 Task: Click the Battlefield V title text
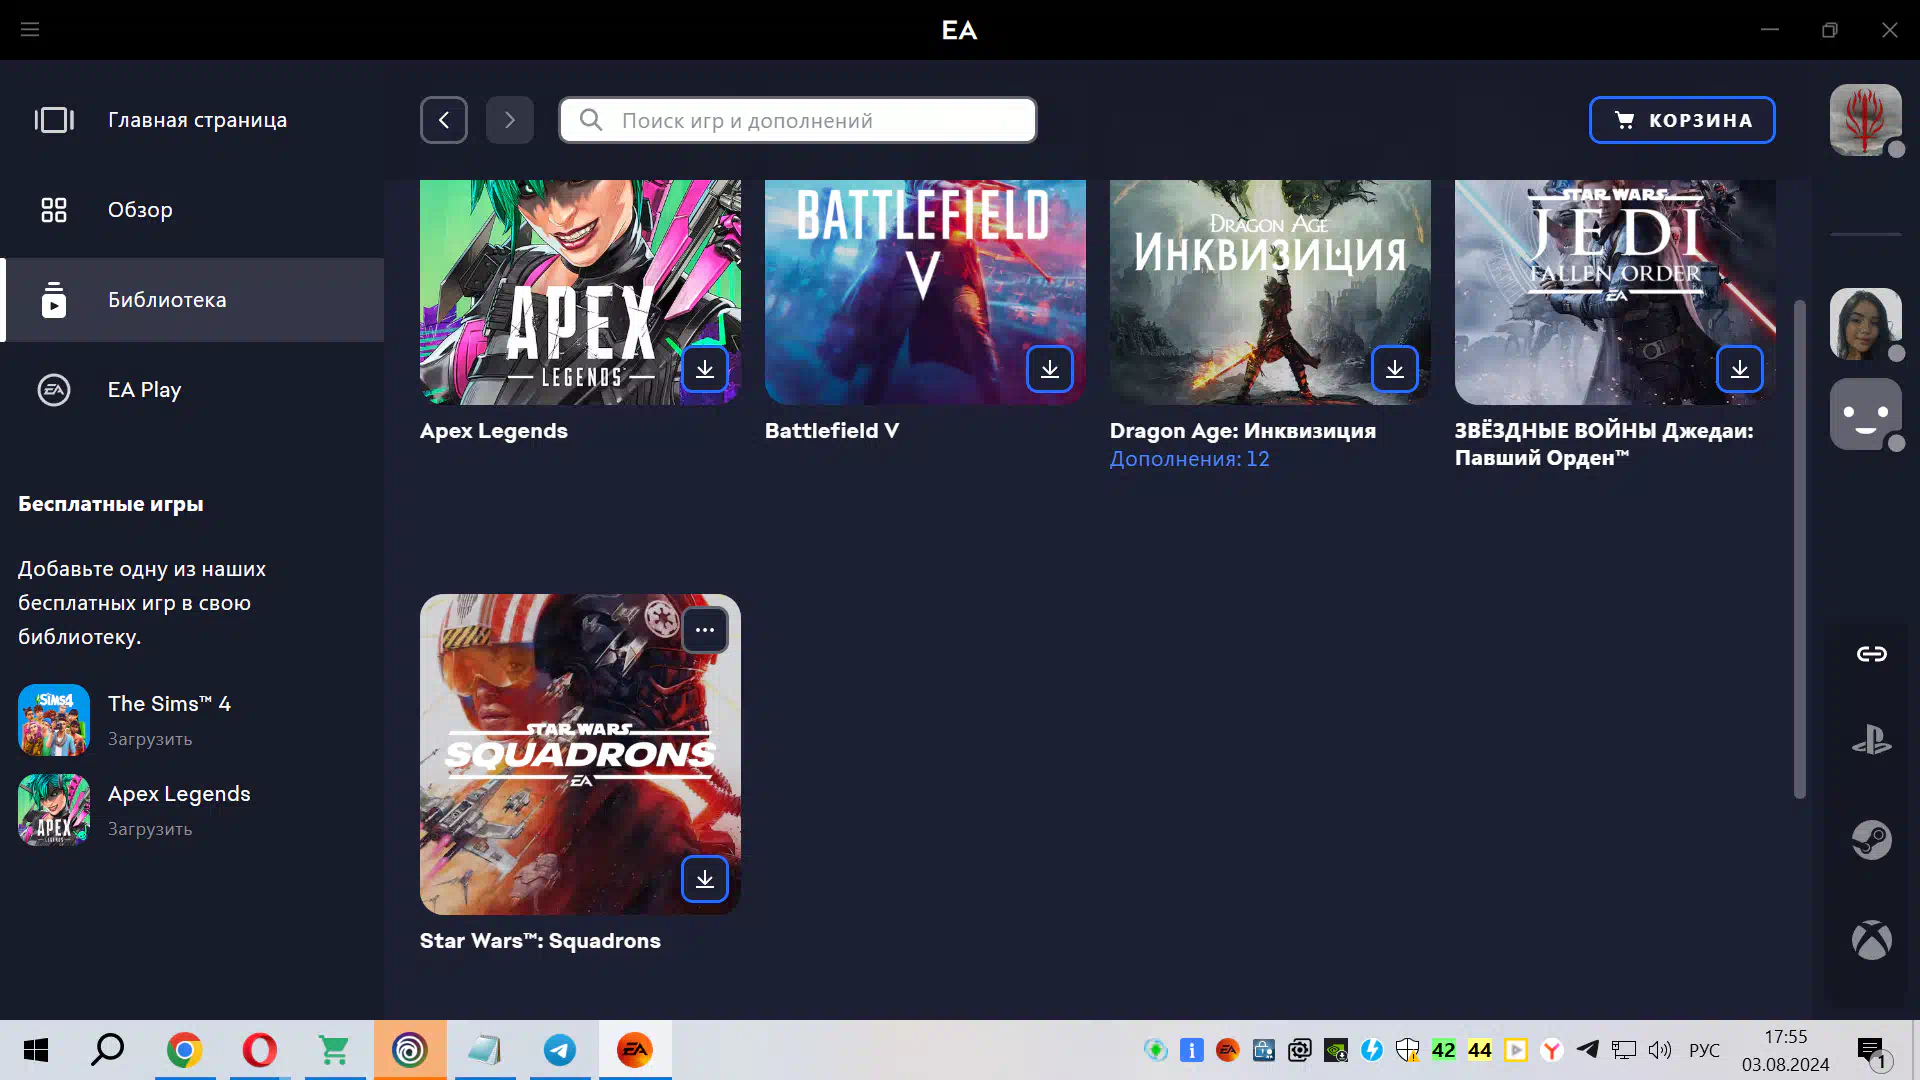(832, 431)
